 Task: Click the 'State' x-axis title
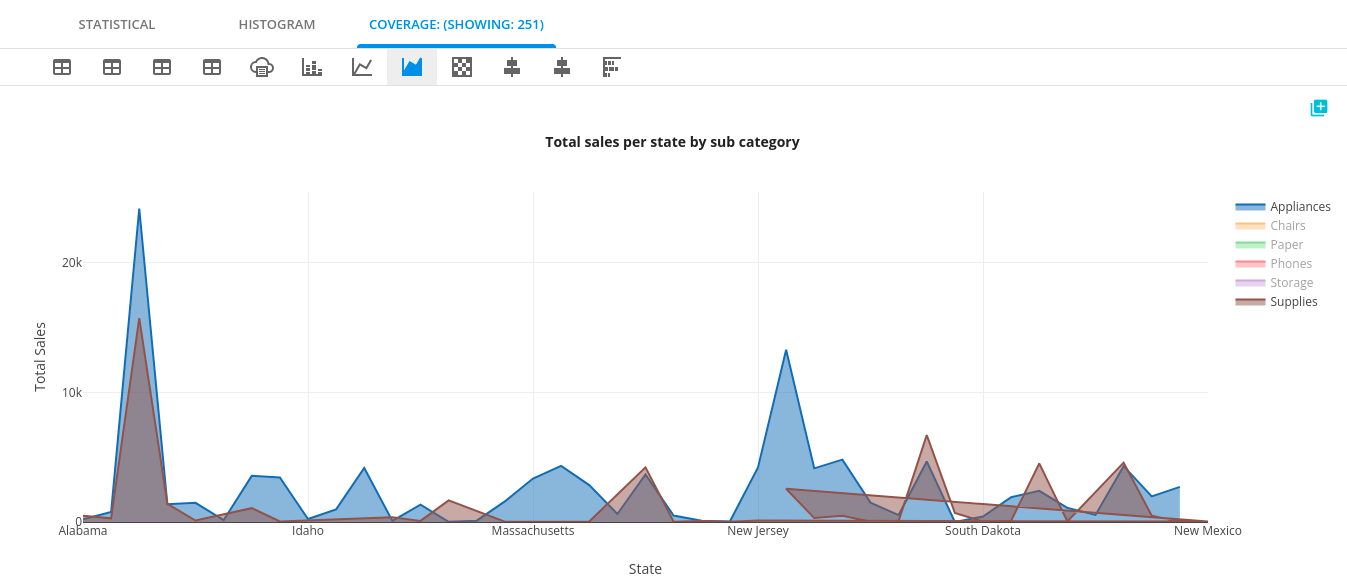tap(645, 569)
